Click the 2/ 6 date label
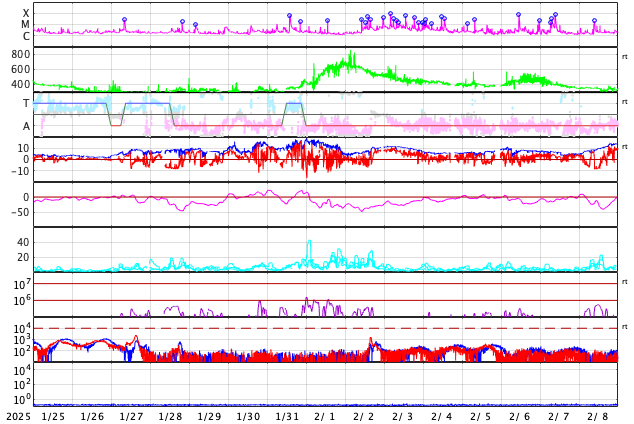 [520, 417]
